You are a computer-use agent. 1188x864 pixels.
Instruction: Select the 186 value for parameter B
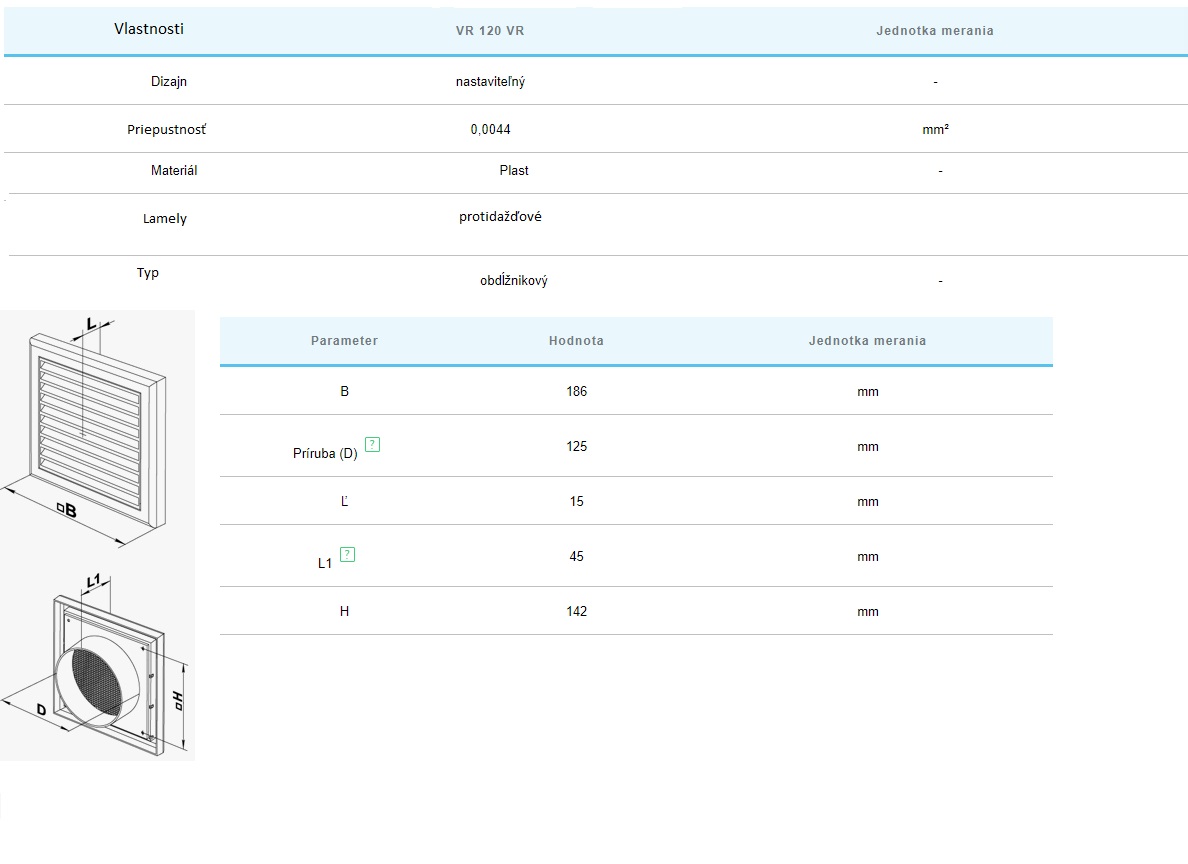click(x=576, y=392)
